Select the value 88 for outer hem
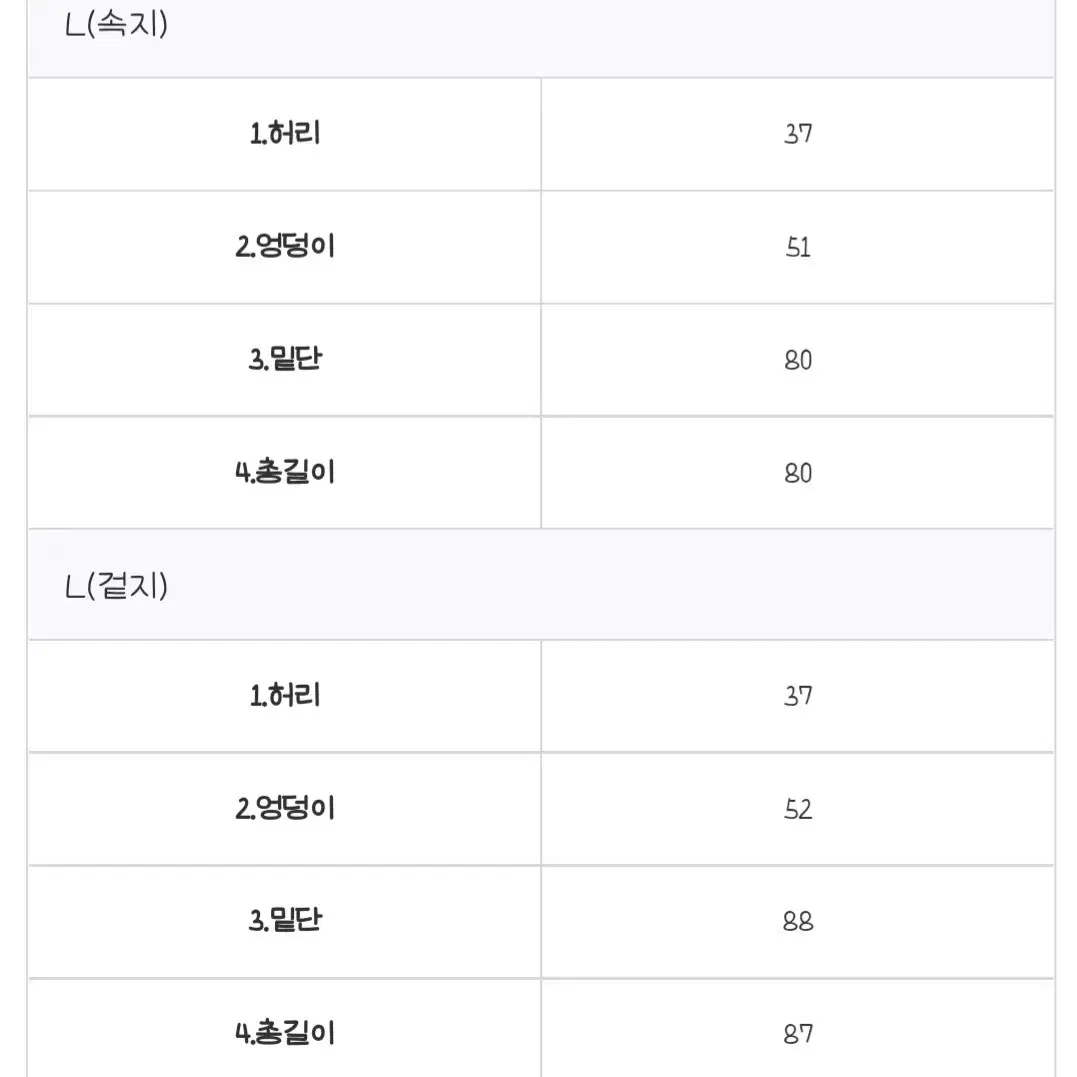 tap(798, 921)
